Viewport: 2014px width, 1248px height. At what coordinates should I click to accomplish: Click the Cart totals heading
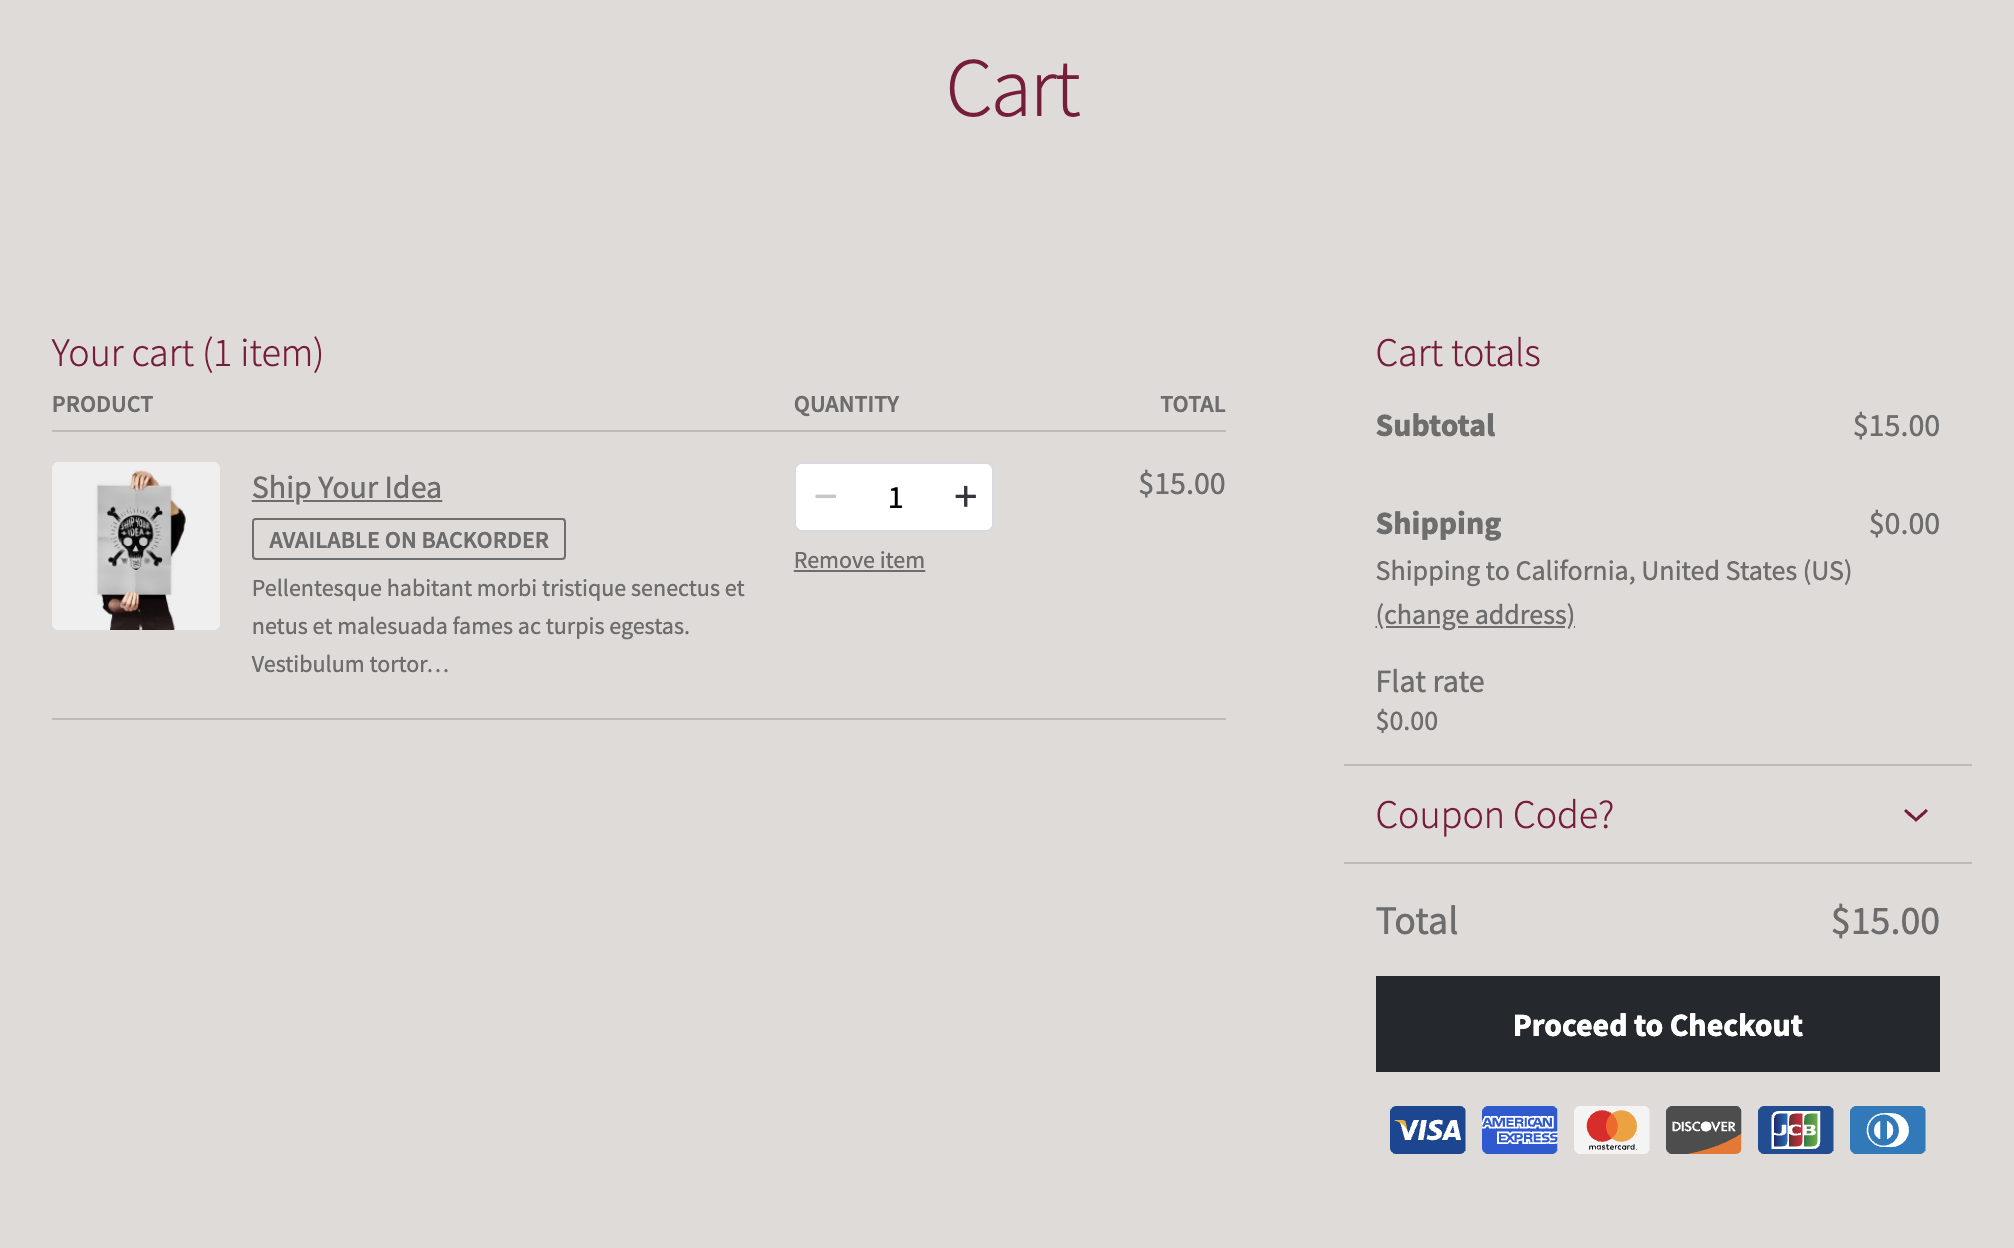point(1458,352)
